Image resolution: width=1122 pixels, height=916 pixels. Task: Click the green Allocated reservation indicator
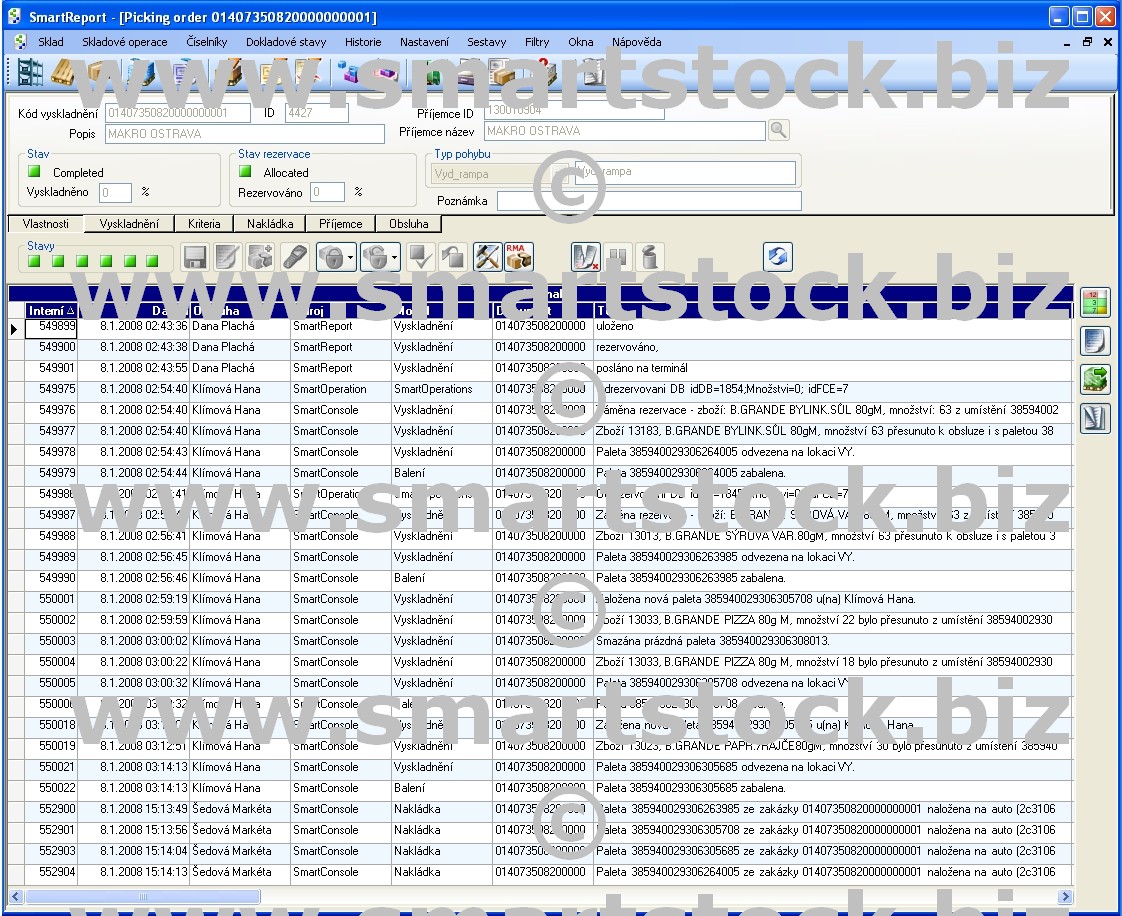[x=245, y=172]
